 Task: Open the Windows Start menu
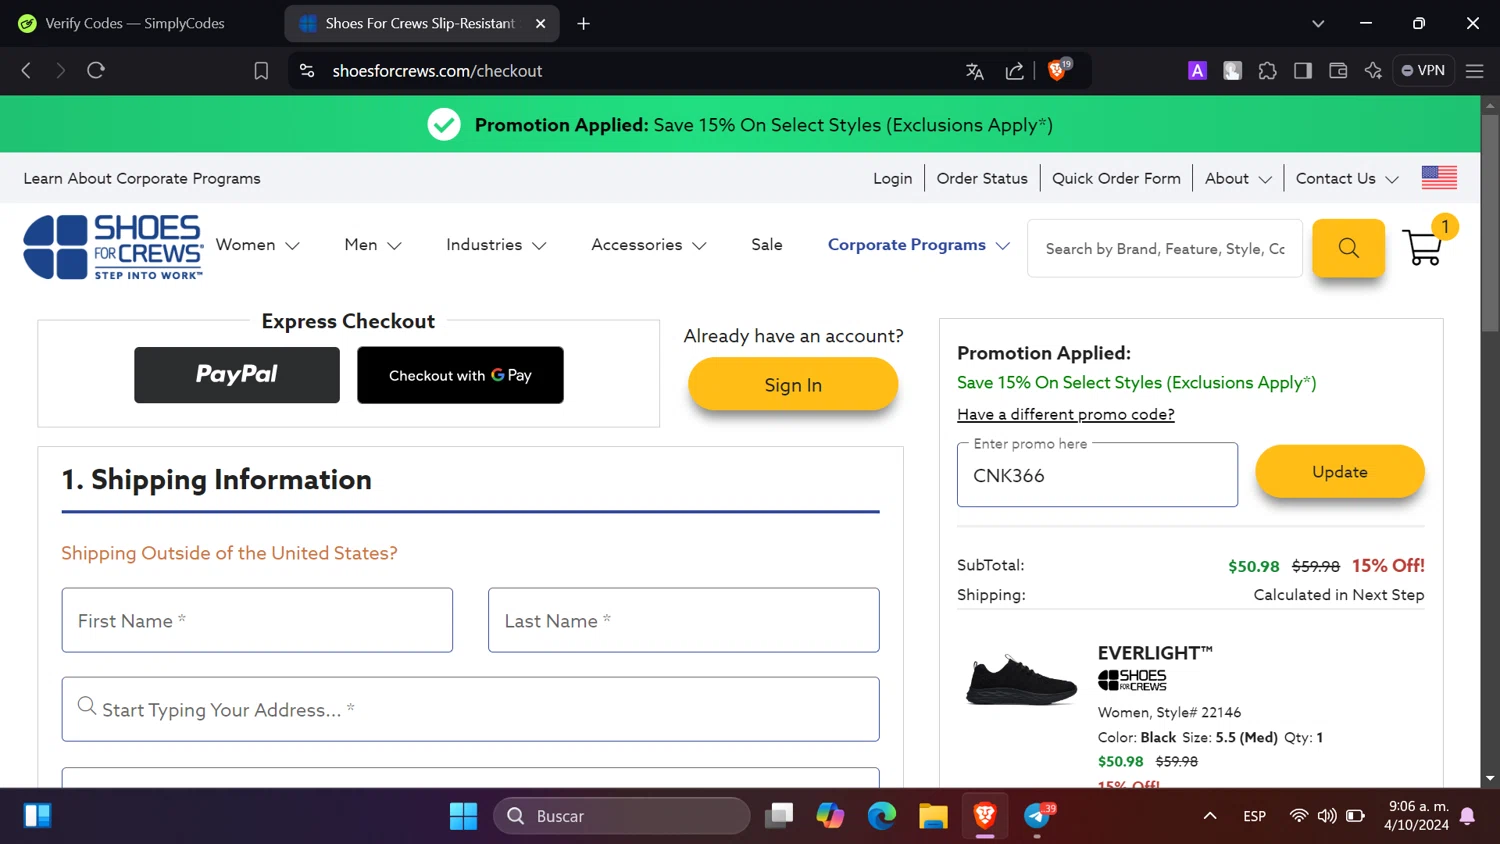click(463, 816)
